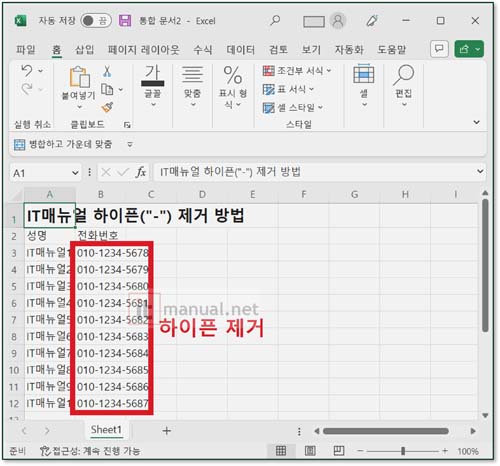Click the vertical scrollbar thumb
Image resolution: width=500 pixels, height=466 pixels.
pos(485,265)
